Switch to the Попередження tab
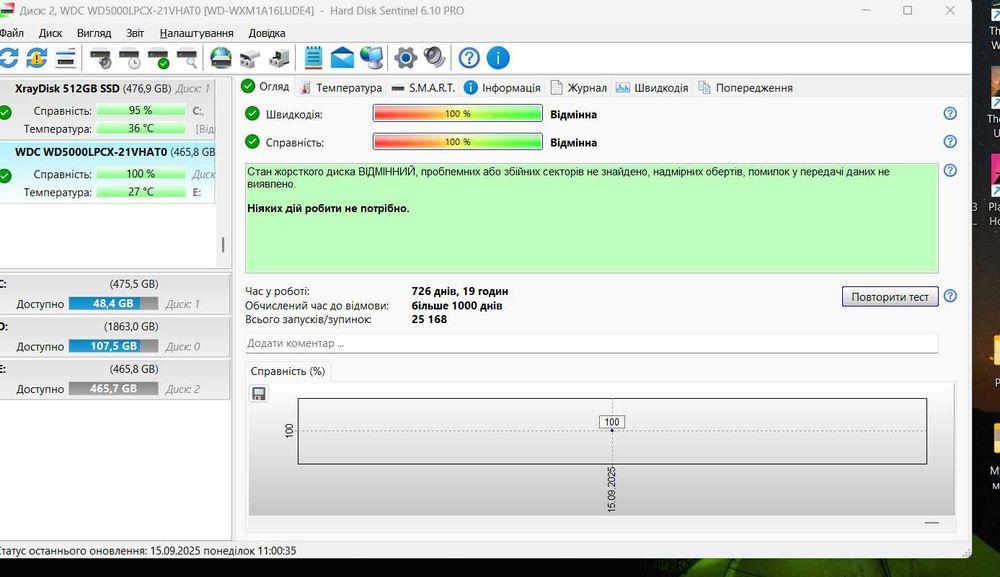The height and width of the screenshot is (577, 1000). click(745, 88)
